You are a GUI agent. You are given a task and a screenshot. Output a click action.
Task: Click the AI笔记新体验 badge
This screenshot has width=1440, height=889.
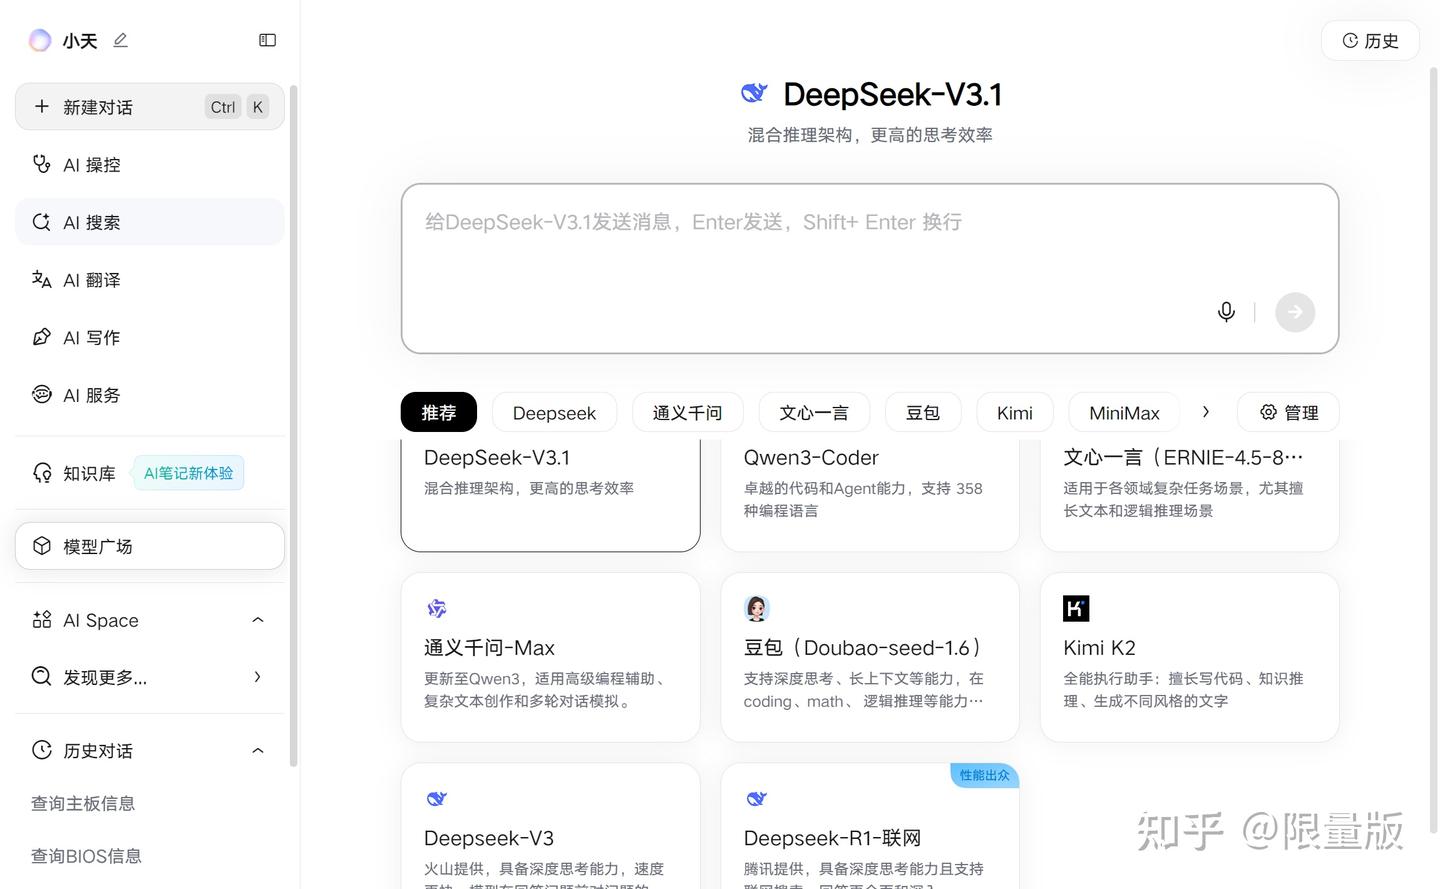coord(188,473)
